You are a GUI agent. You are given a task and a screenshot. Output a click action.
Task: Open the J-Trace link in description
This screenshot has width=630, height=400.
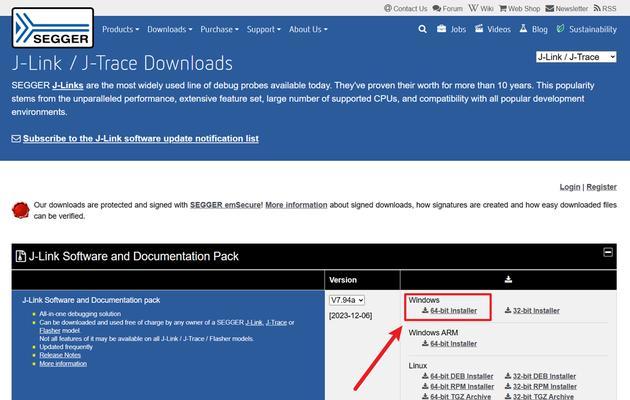click(276, 322)
